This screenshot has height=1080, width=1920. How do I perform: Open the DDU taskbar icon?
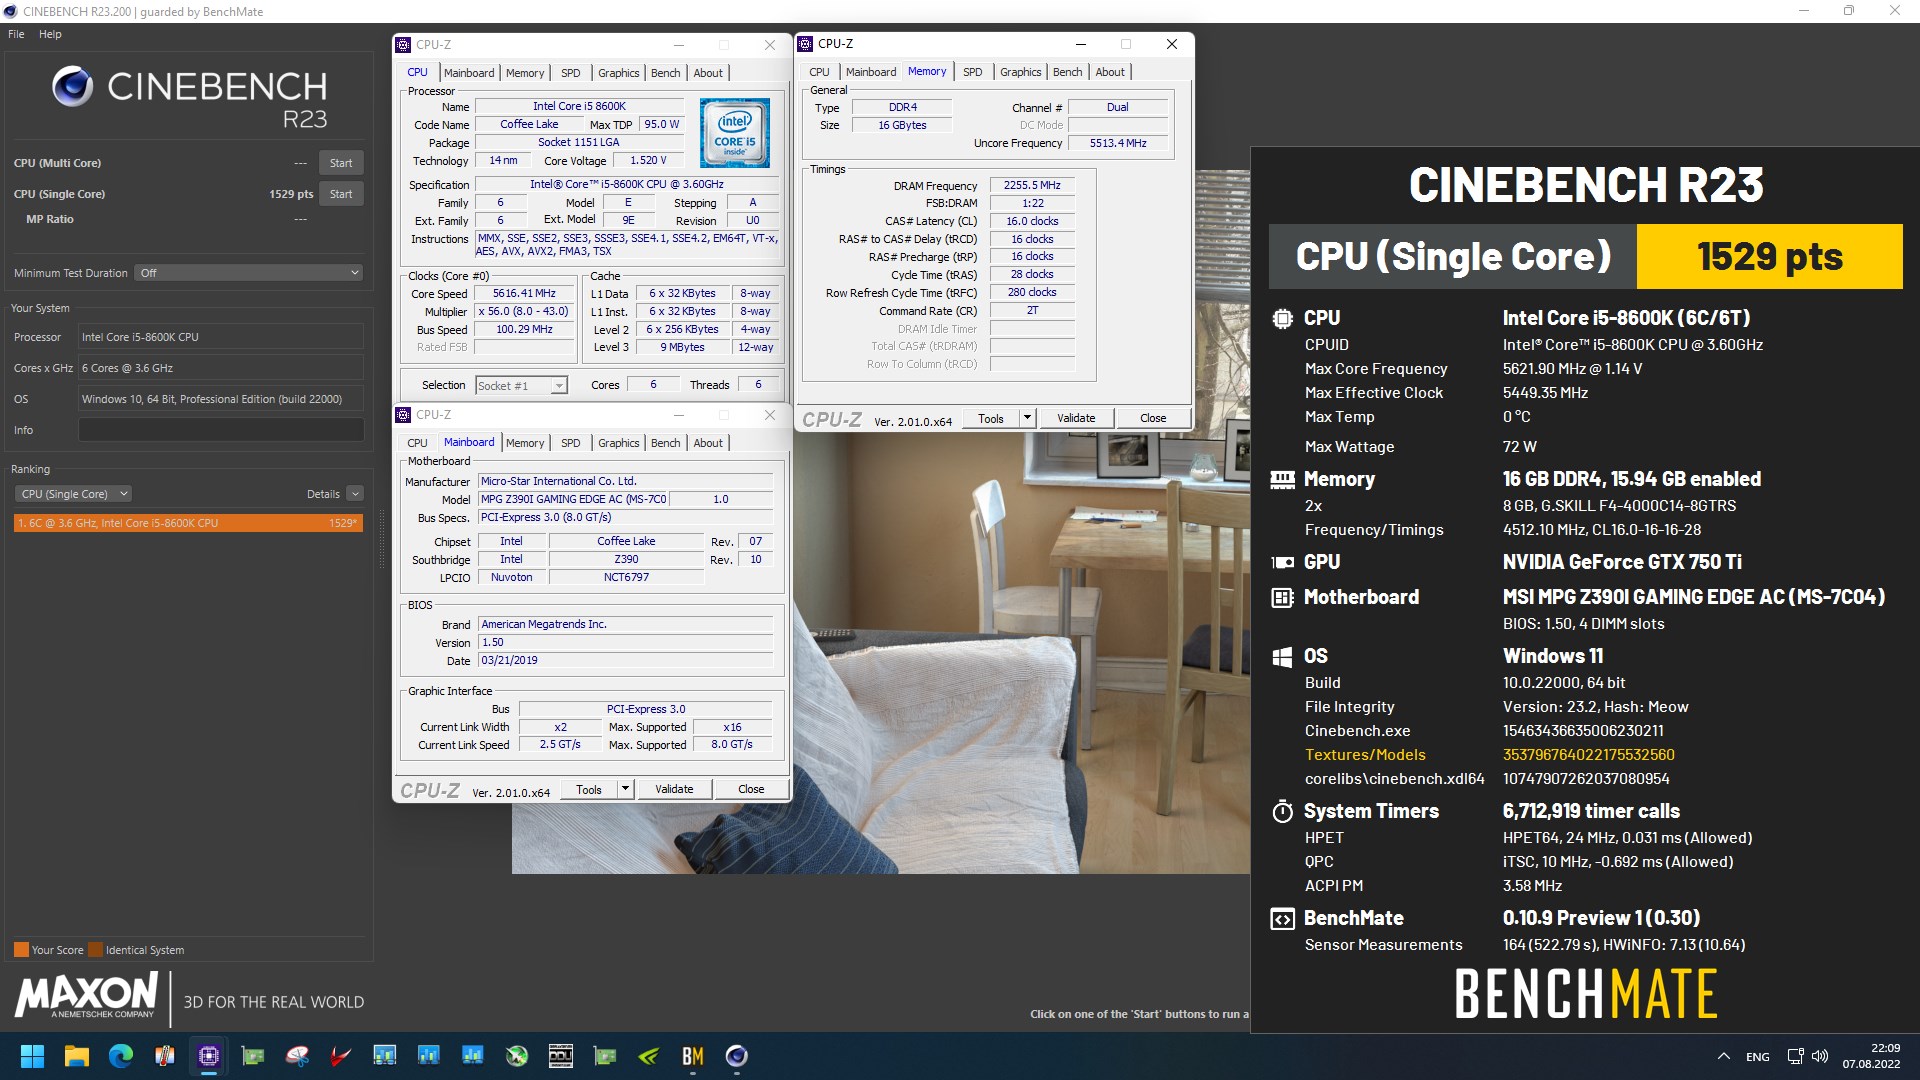[561, 1056]
